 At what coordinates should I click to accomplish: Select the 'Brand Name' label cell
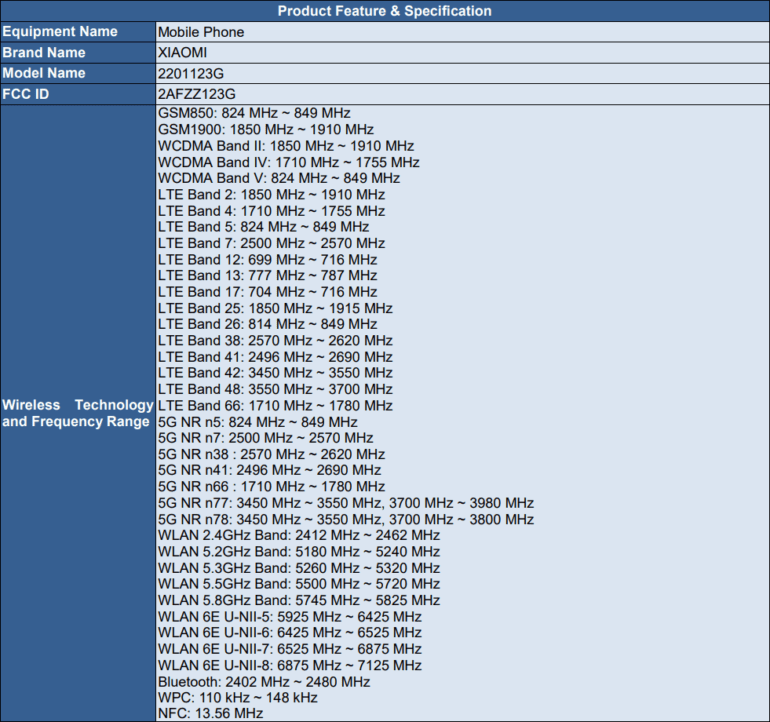point(78,53)
